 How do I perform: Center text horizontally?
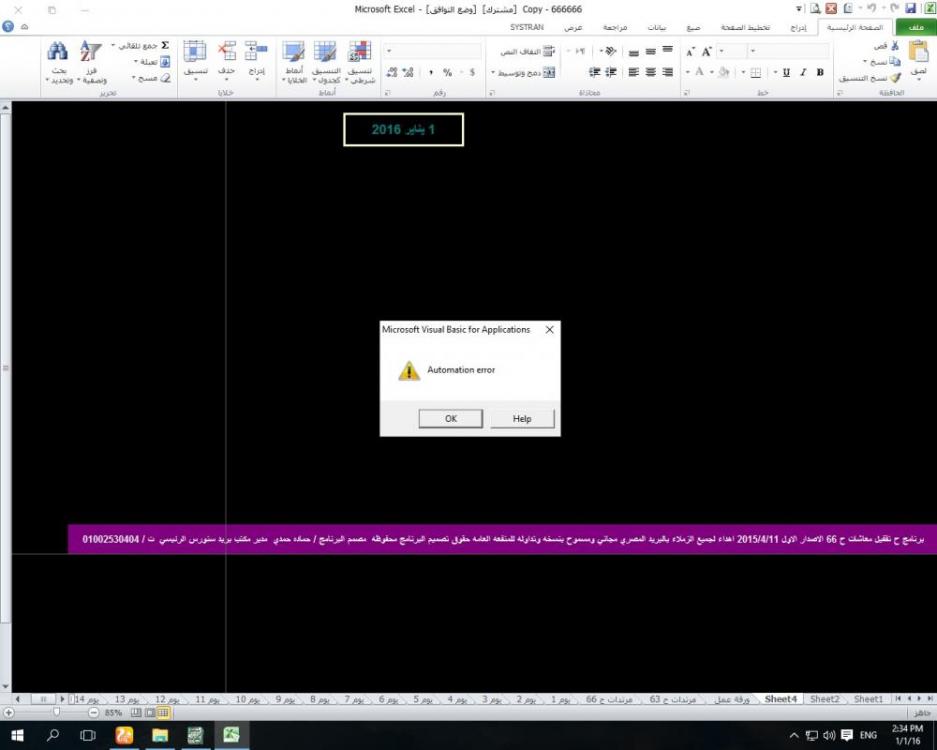651,72
